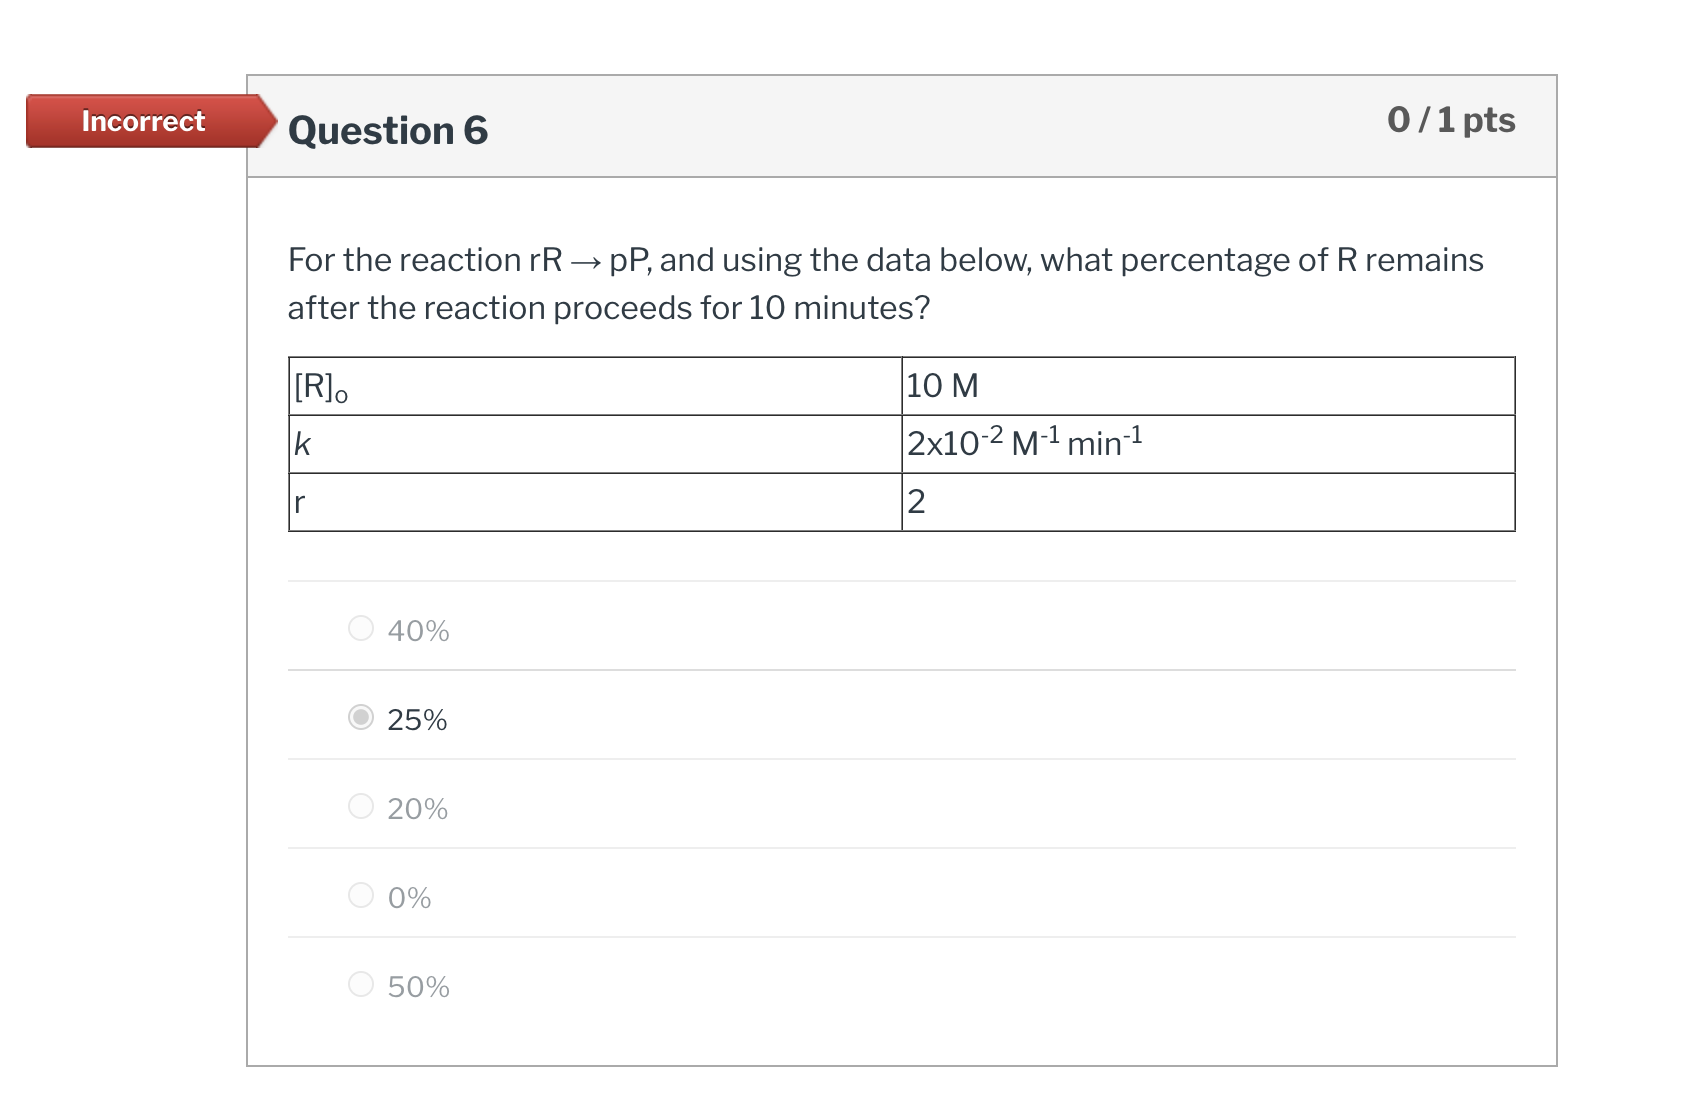Viewport: 1708px width, 1108px height.
Task: Click the filled radio beside 25%
Action: [360, 718]
